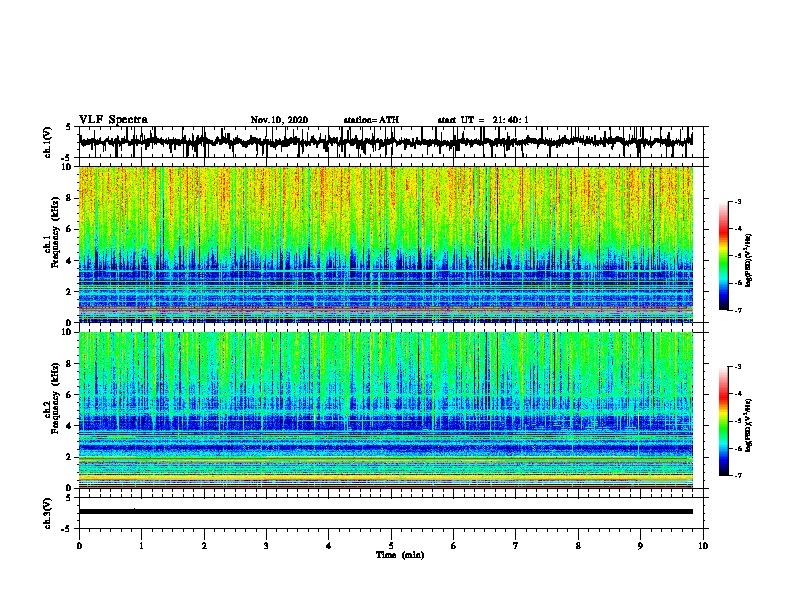
Task: Click the date "Nov.10, 2020"
Action: [x=279, y=120]
